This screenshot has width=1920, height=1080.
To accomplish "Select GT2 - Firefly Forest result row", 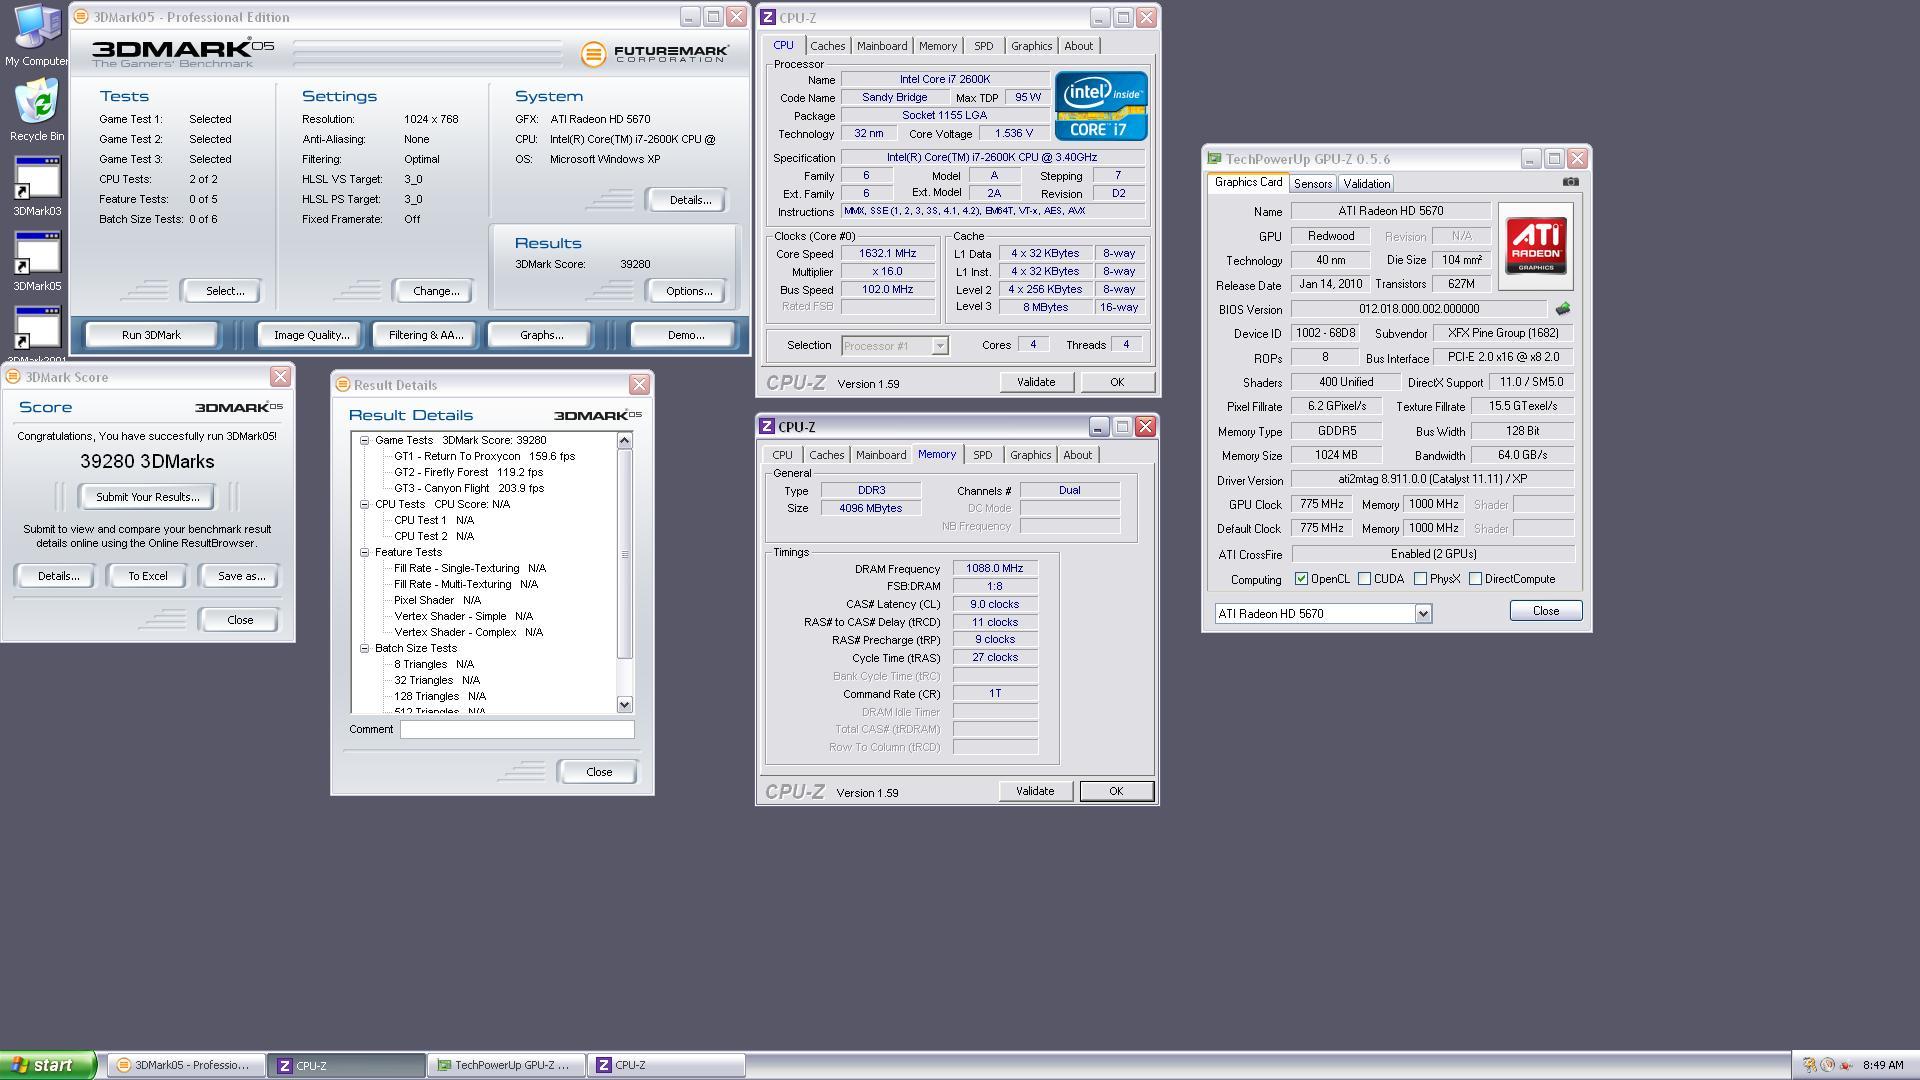I will [467, 472].
